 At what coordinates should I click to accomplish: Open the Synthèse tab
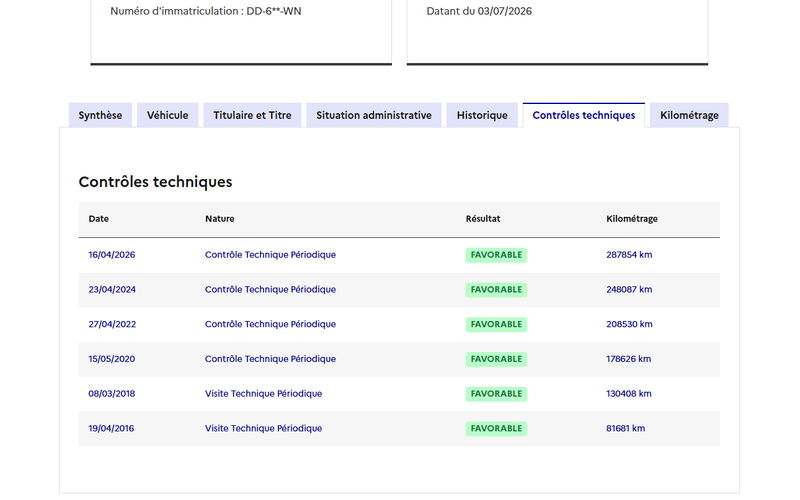pos(100,115)
